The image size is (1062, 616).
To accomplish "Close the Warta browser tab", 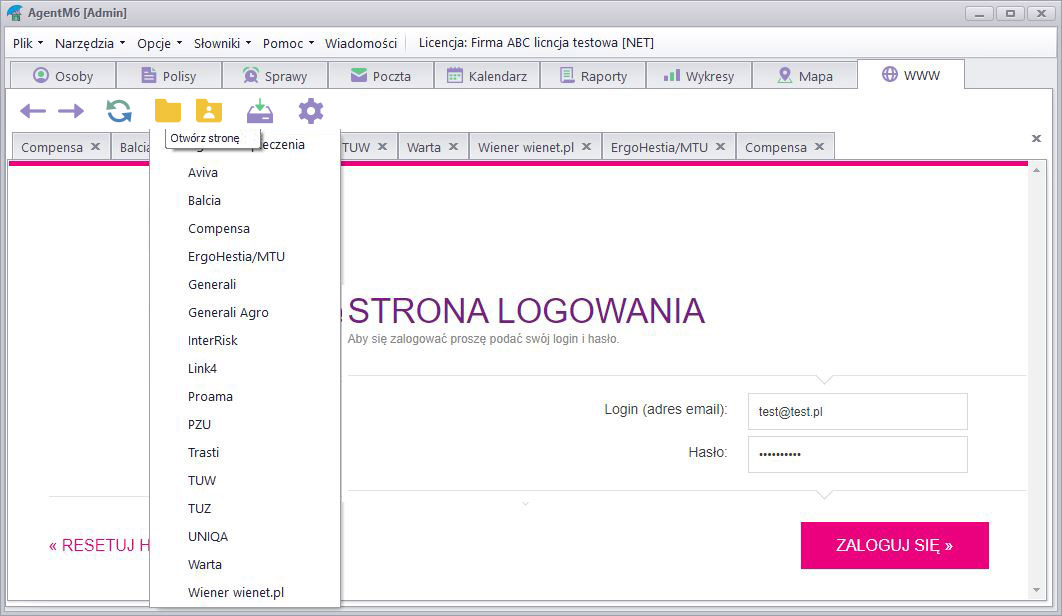I will coord(454,146).
